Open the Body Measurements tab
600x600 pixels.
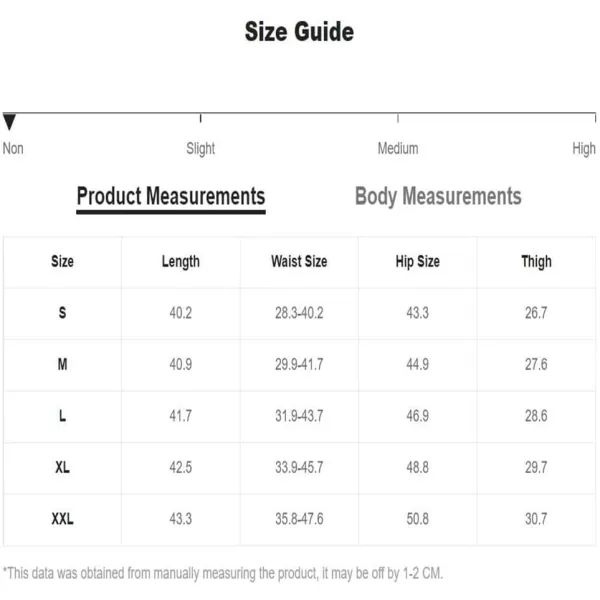pos(438,196)
